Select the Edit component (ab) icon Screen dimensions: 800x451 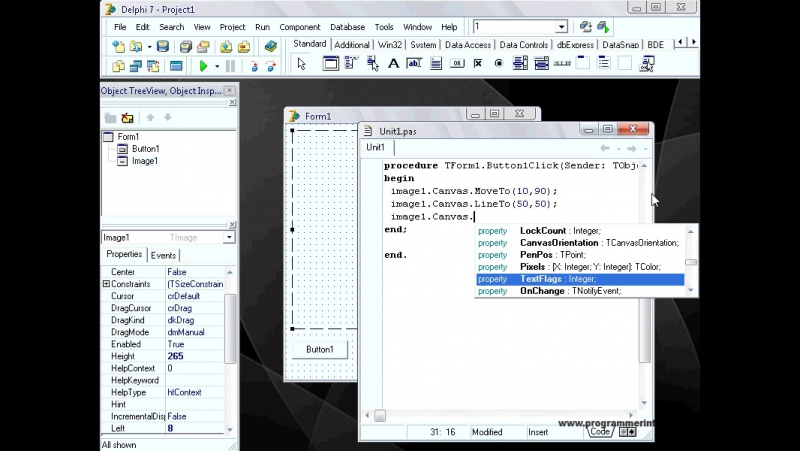414,64
